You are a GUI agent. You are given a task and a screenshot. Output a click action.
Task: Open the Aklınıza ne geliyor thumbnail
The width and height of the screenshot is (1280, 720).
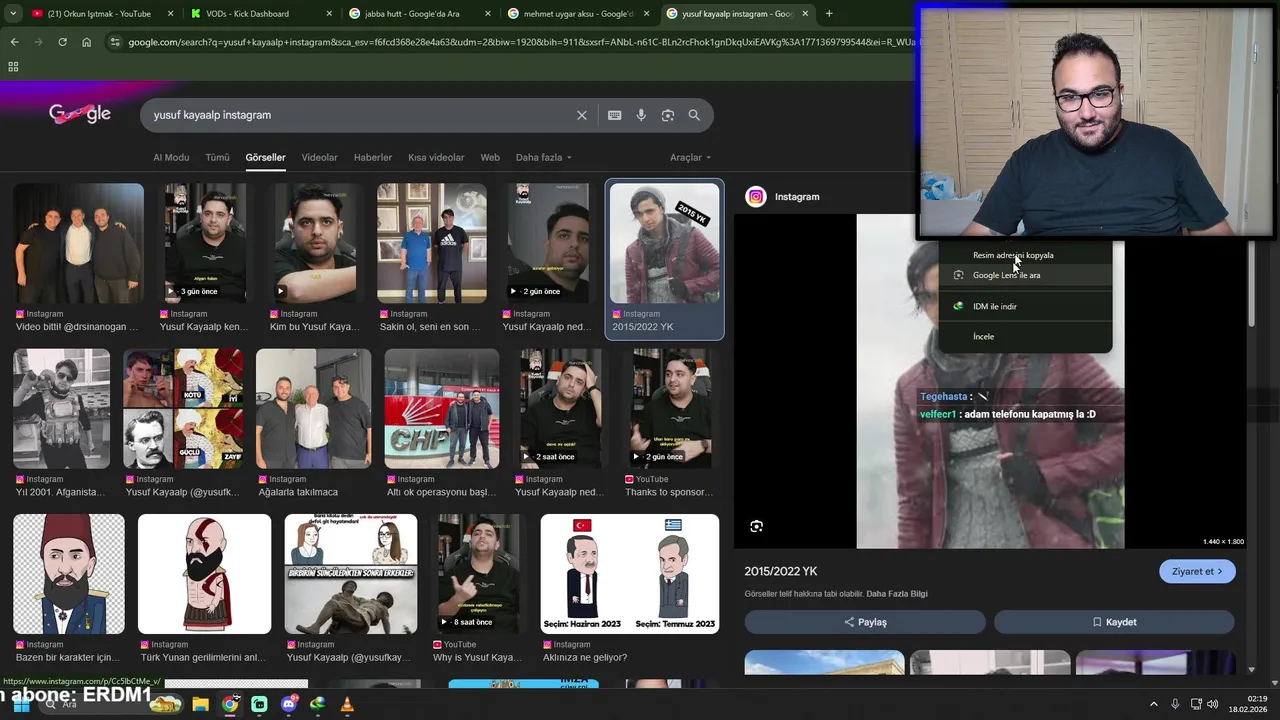630,574
